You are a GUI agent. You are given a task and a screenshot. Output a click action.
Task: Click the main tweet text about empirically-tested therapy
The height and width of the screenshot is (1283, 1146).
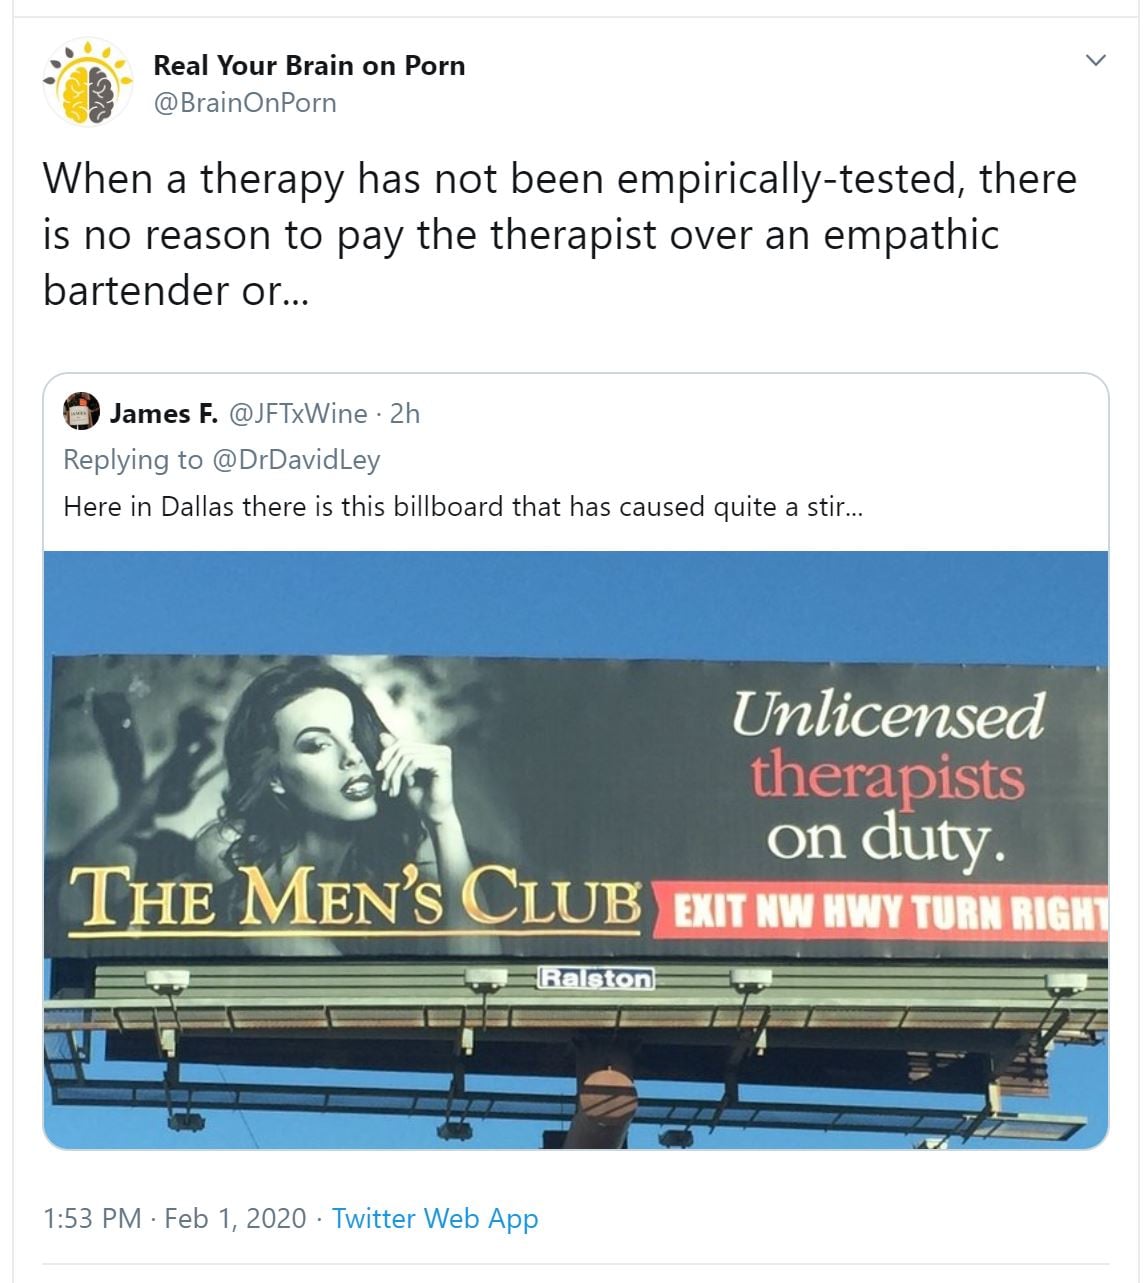560,234
